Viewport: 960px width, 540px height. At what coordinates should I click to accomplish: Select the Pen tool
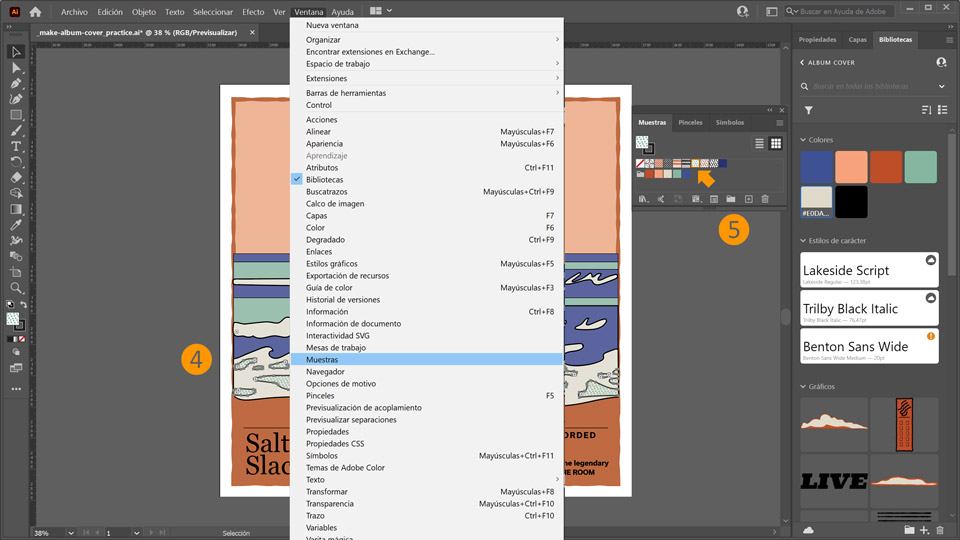coord(16,83)
